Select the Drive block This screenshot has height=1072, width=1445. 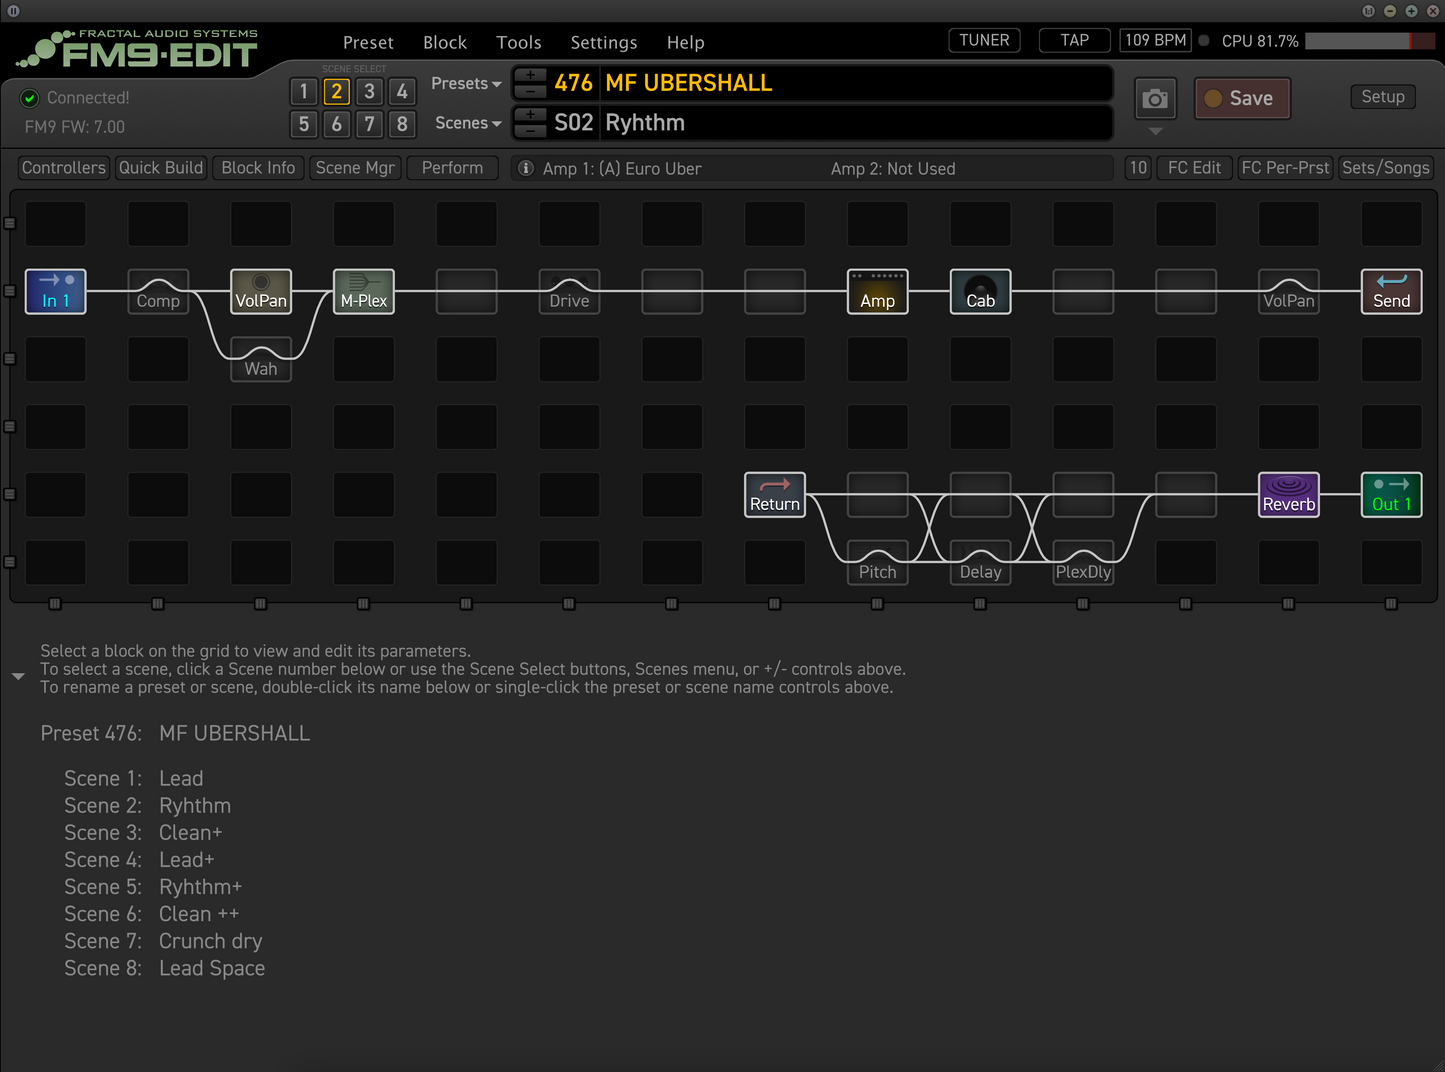pyautogui.click(x=569, y=291)
